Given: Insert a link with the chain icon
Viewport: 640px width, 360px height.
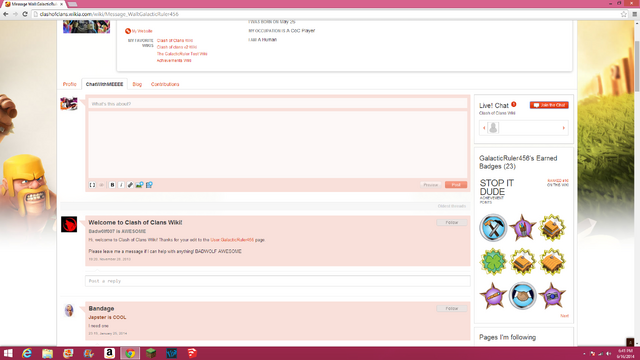Looking at the screenshot, I should (130, 185).
